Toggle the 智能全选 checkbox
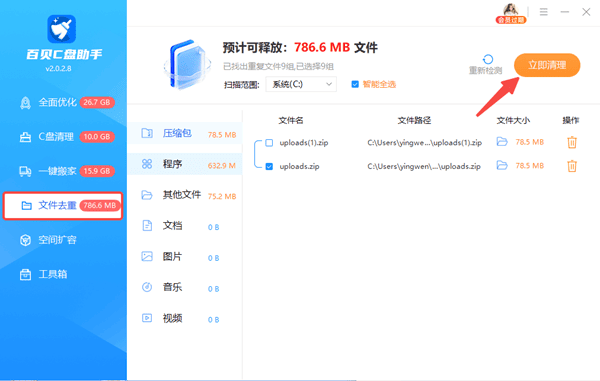The image size is (600, 381). pyautogui.click(x=355, y=84)
